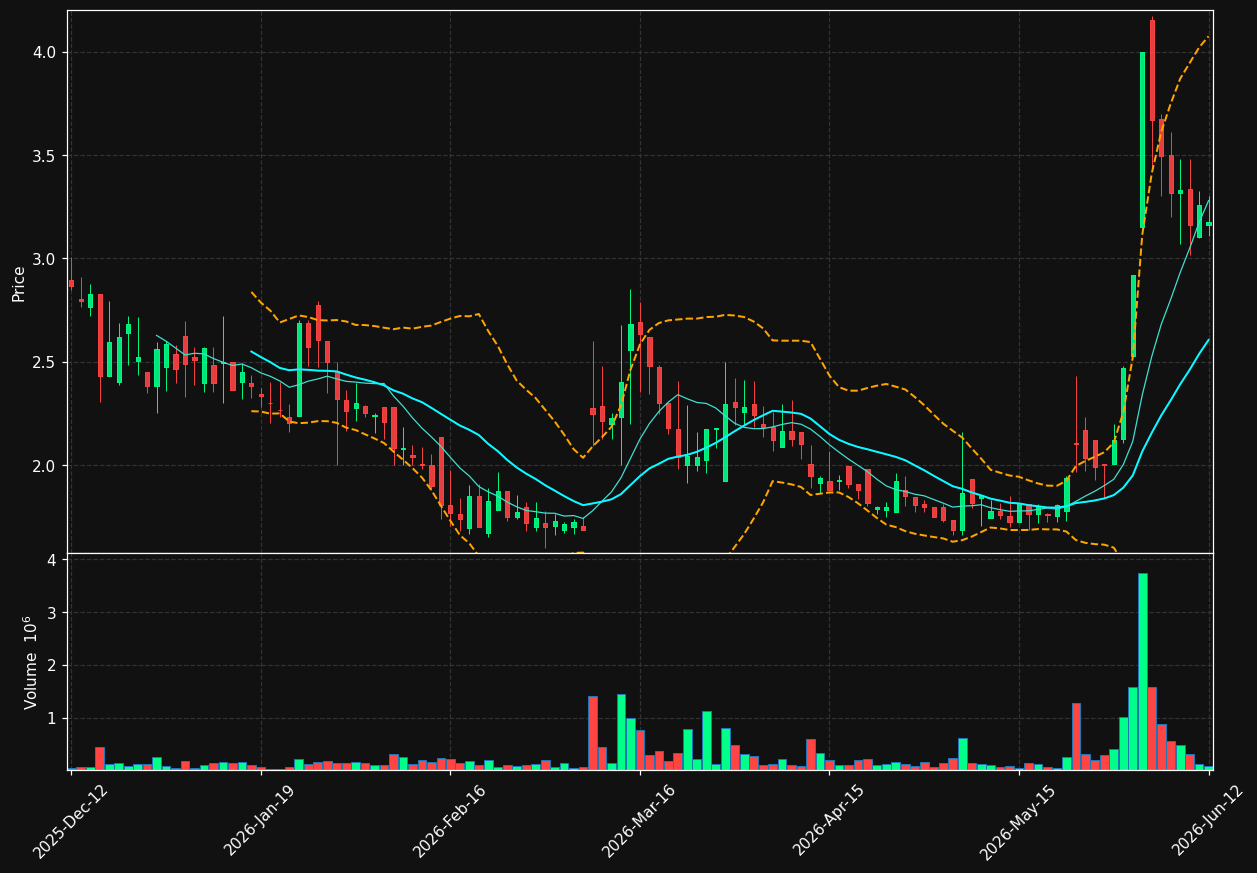Click the 2026-Jan-19 date label

point(260,821)
